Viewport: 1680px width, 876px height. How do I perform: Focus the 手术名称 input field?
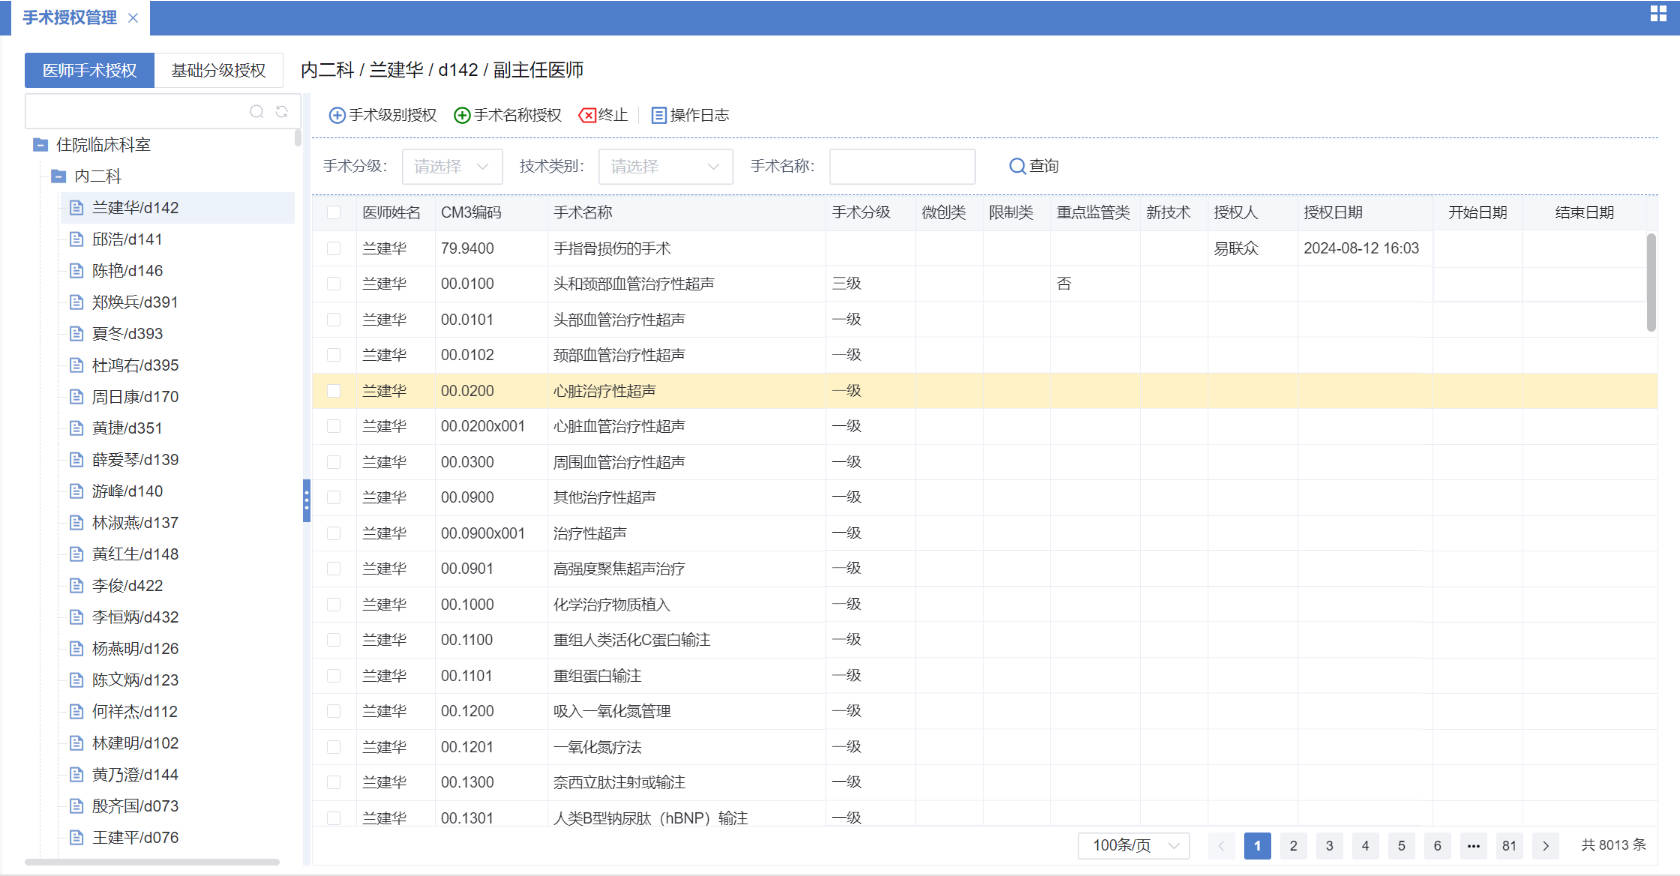(902, 166)
